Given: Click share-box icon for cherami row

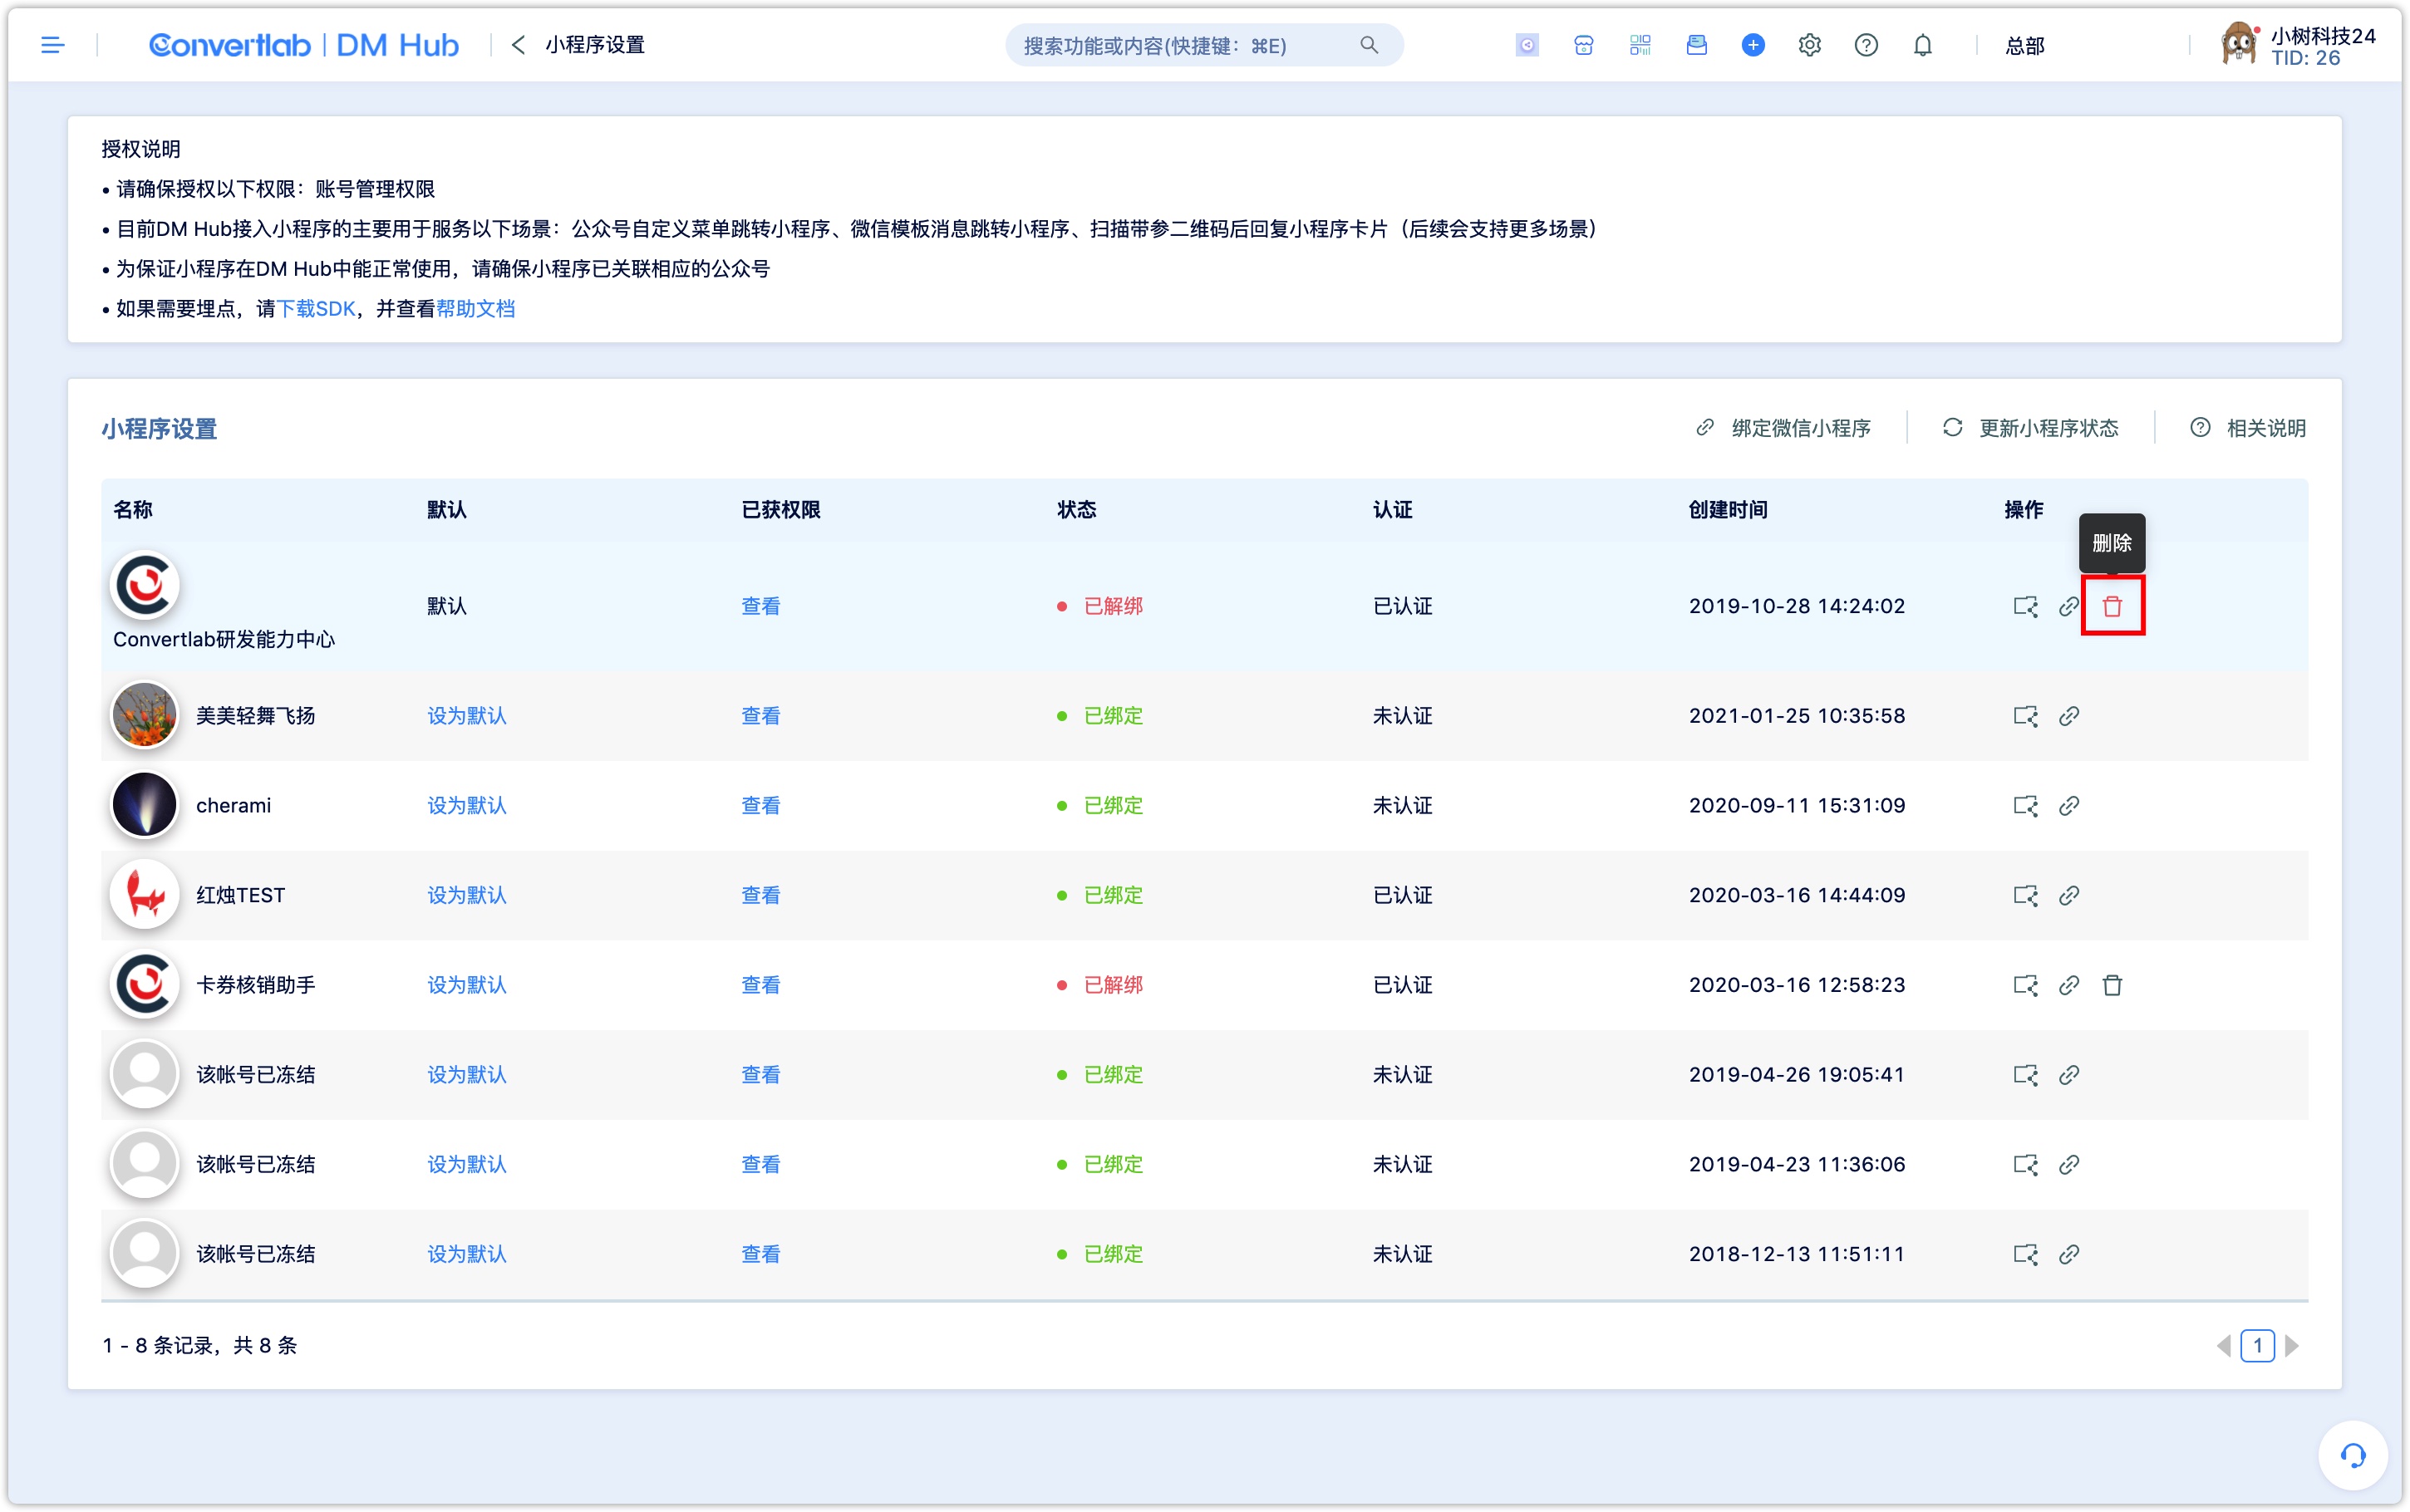Looking at the screenshot, I should point(2025,806).
